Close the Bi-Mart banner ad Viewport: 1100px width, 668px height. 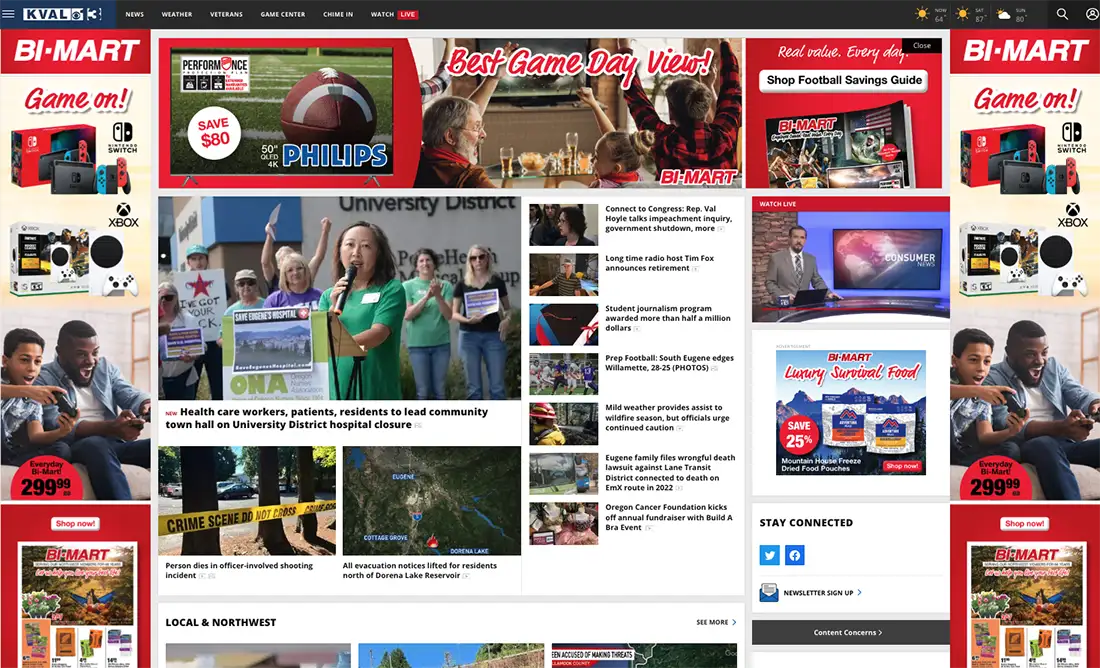coord(922,46)
